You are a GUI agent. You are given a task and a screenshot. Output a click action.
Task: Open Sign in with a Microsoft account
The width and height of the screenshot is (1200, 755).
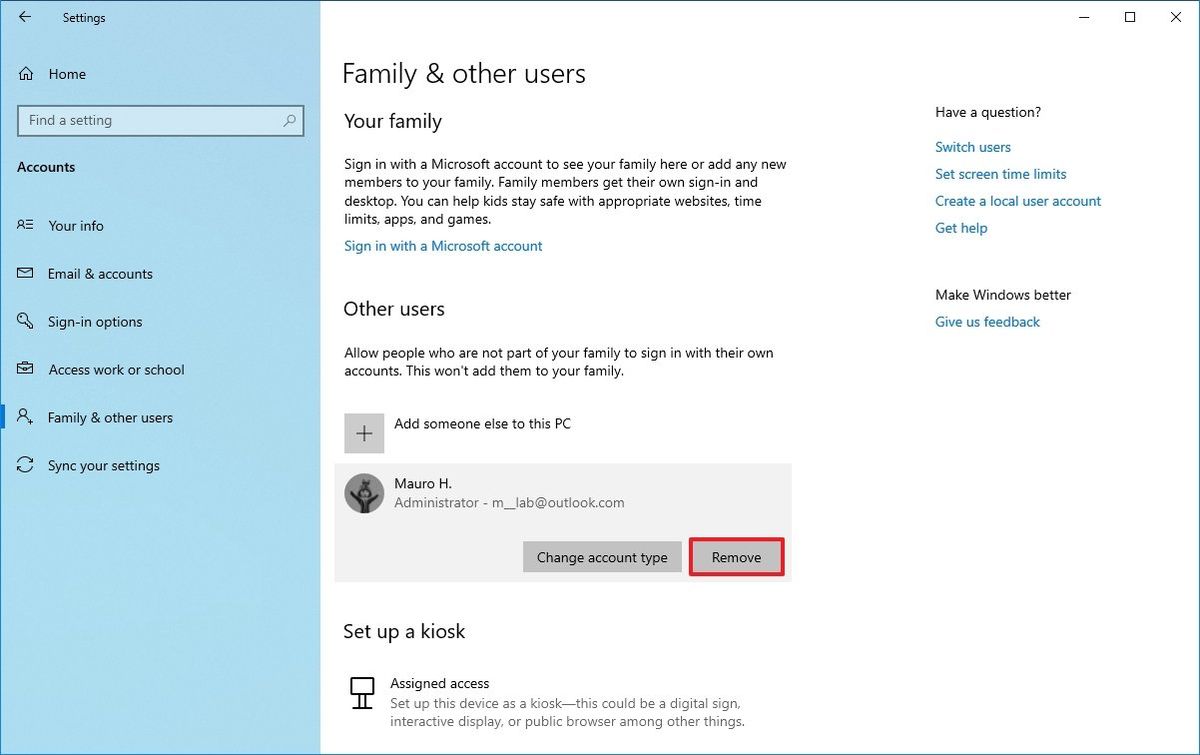click(x=443, y=245)
